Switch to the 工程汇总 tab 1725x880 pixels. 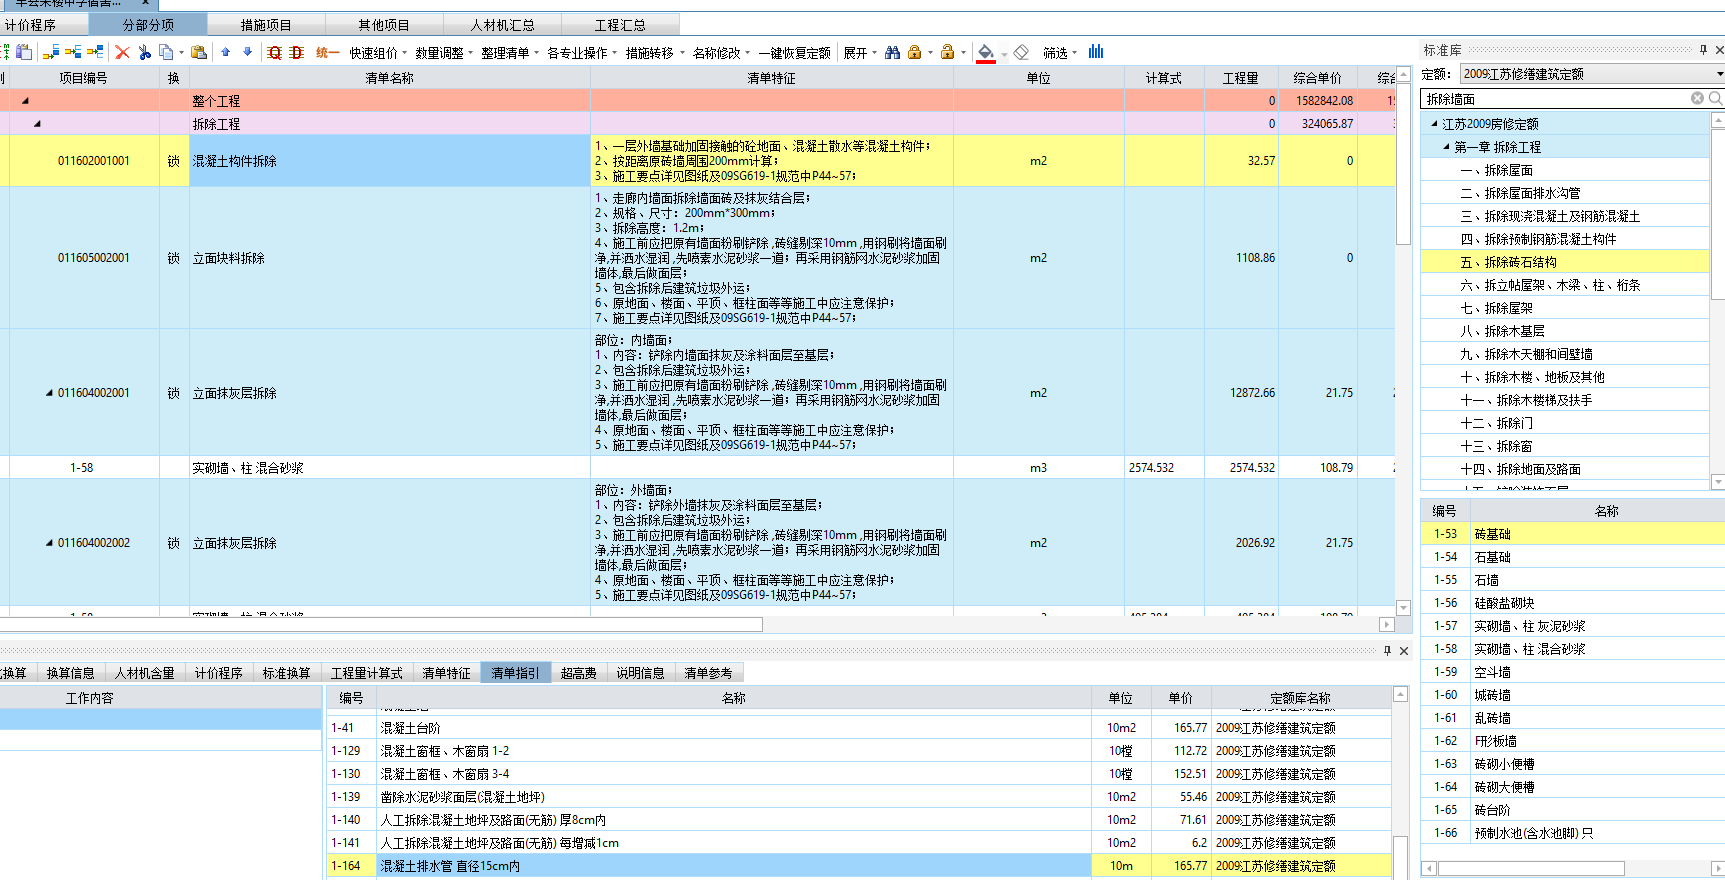[620, 25]
